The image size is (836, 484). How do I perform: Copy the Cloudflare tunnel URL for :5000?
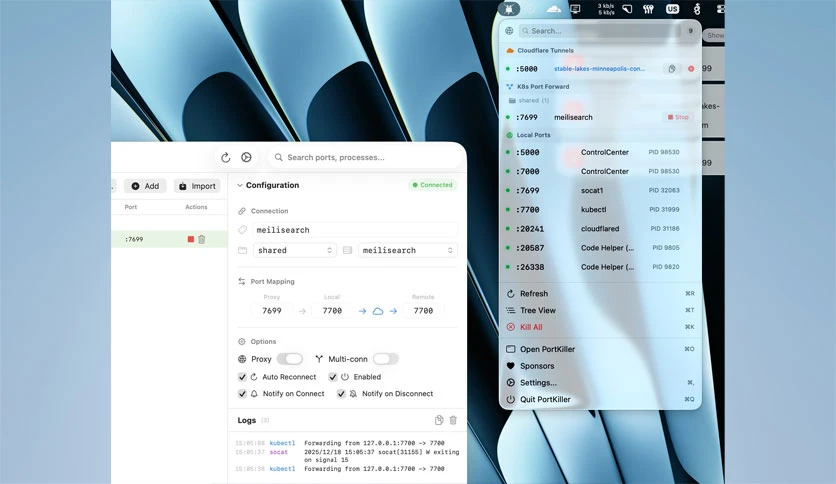coord(672,69)
